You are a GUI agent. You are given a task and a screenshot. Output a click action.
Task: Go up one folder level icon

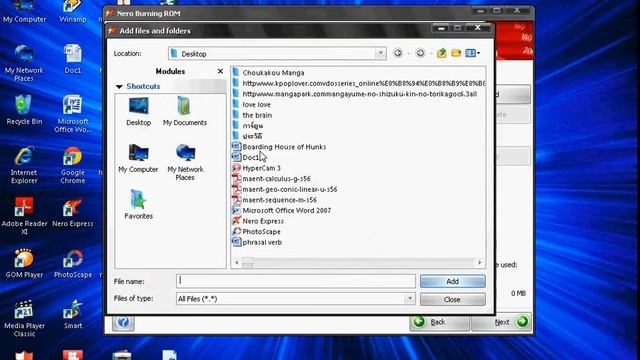pyautogui.click(x=441, y=53)
